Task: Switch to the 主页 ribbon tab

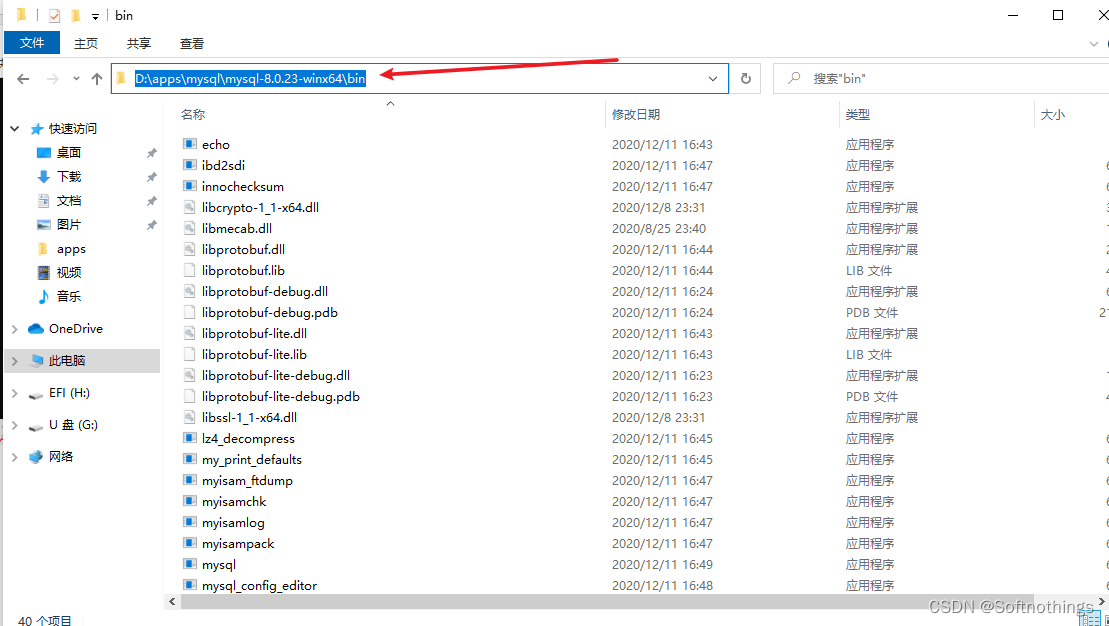Action: click(86, 43)
